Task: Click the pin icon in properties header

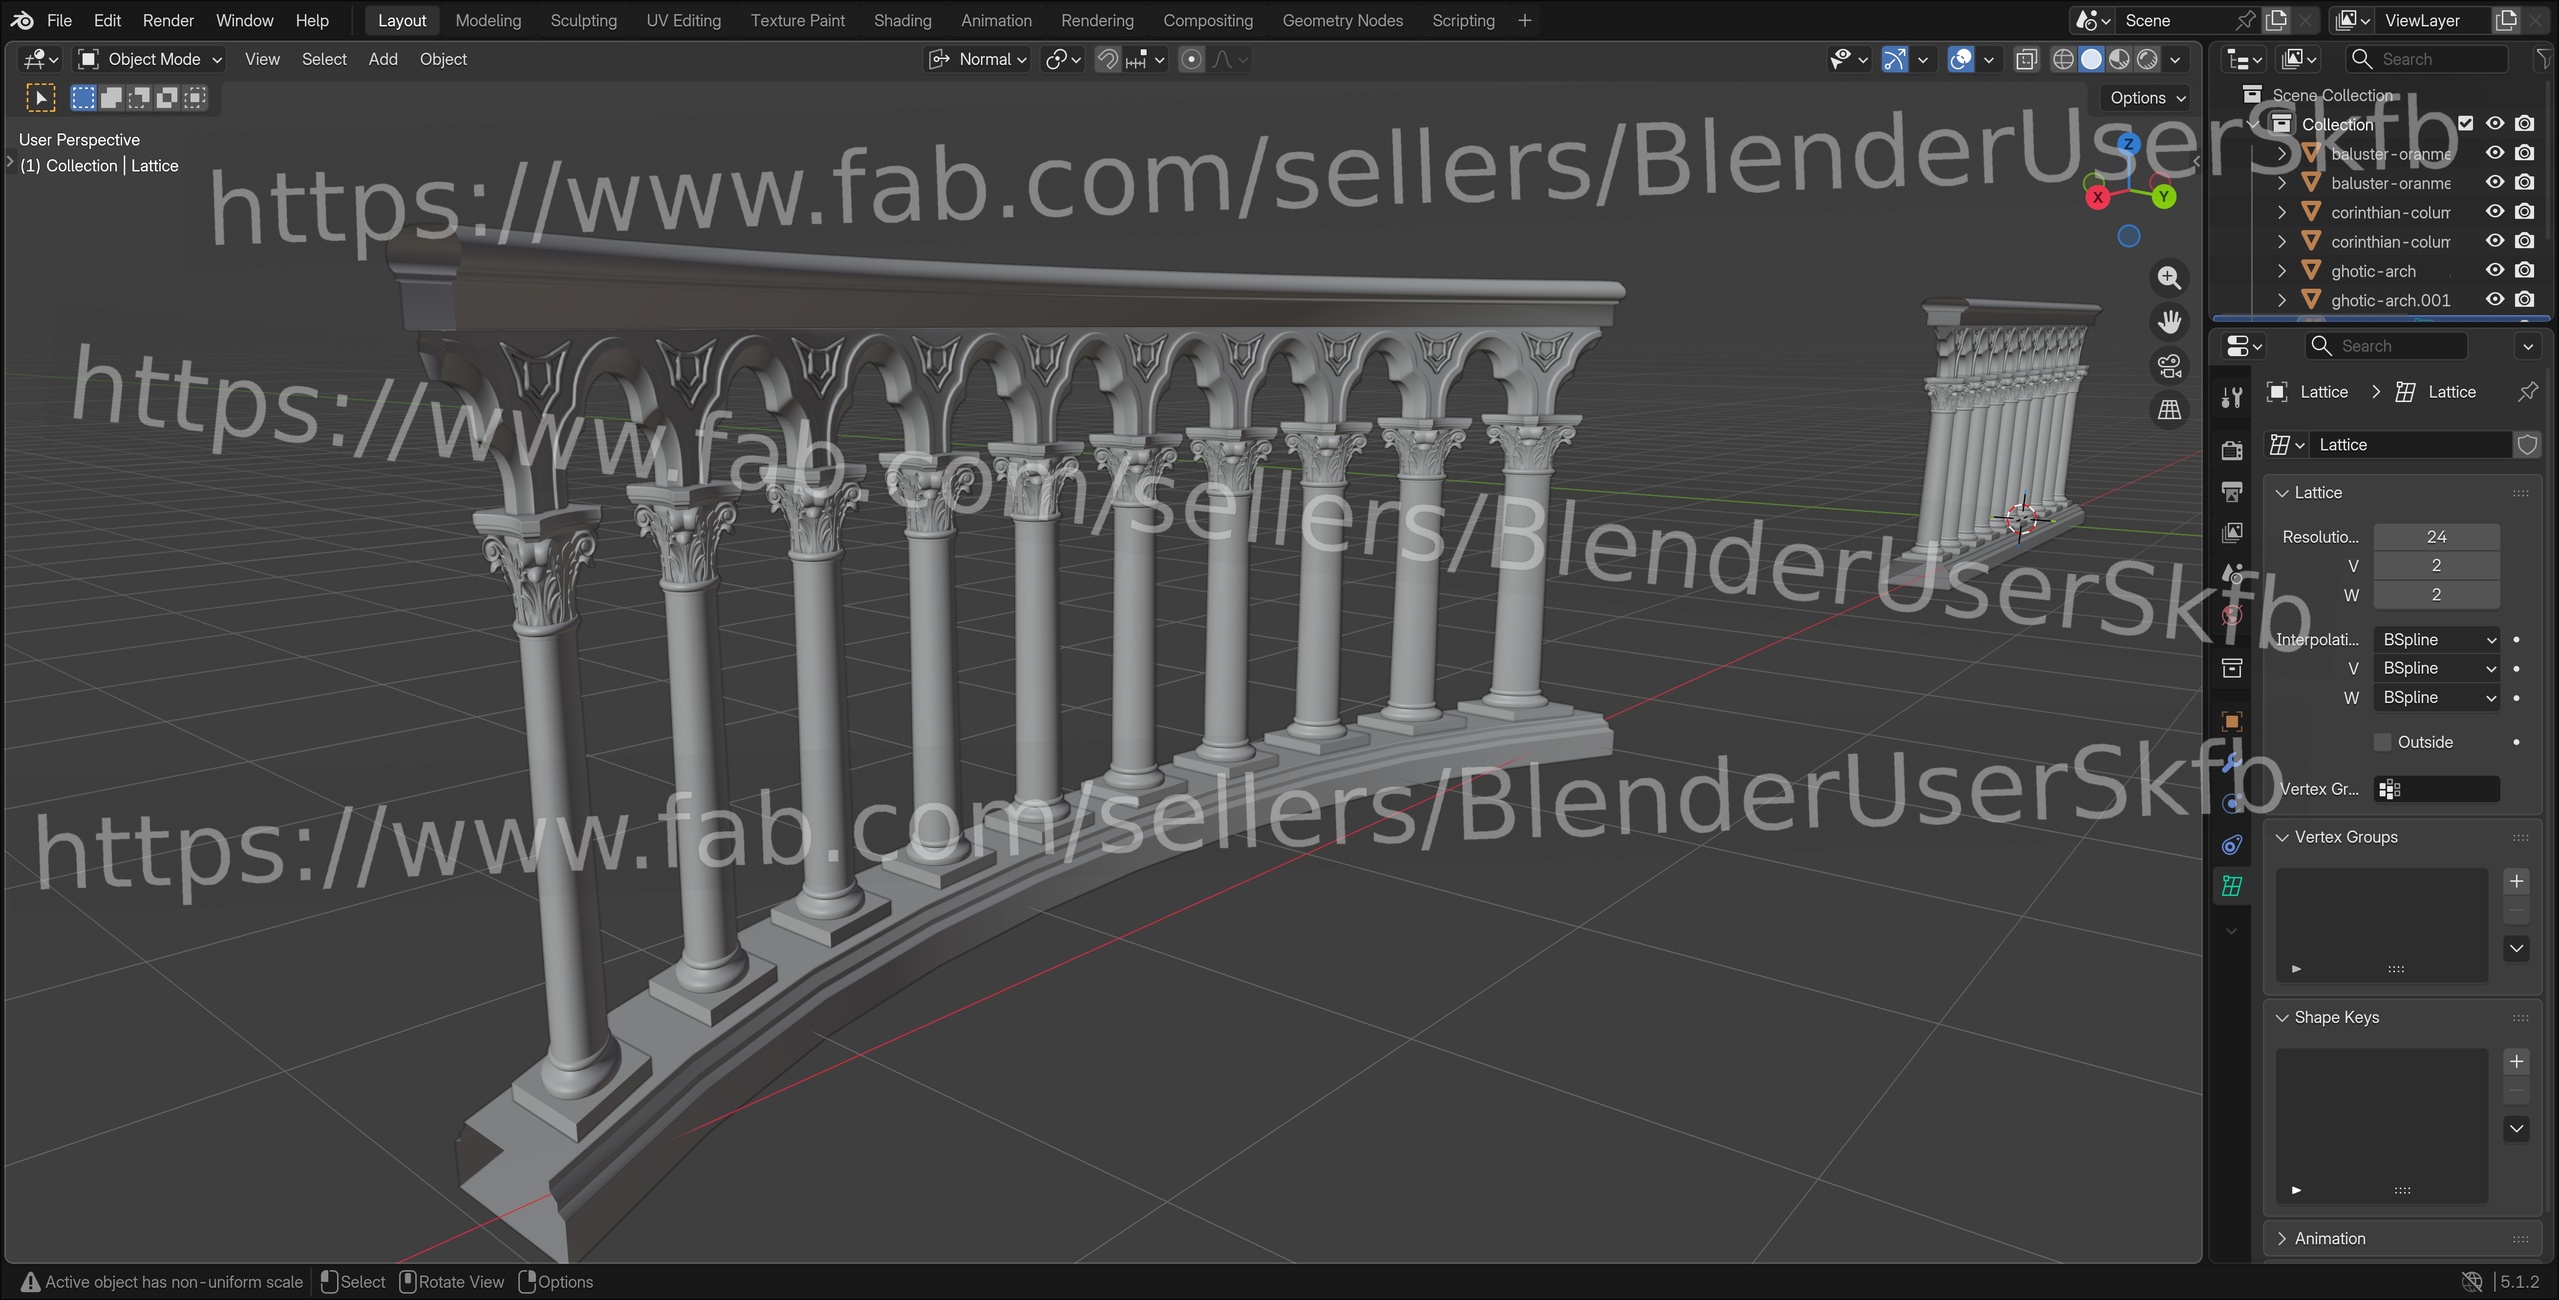Action: (2528, 392)
